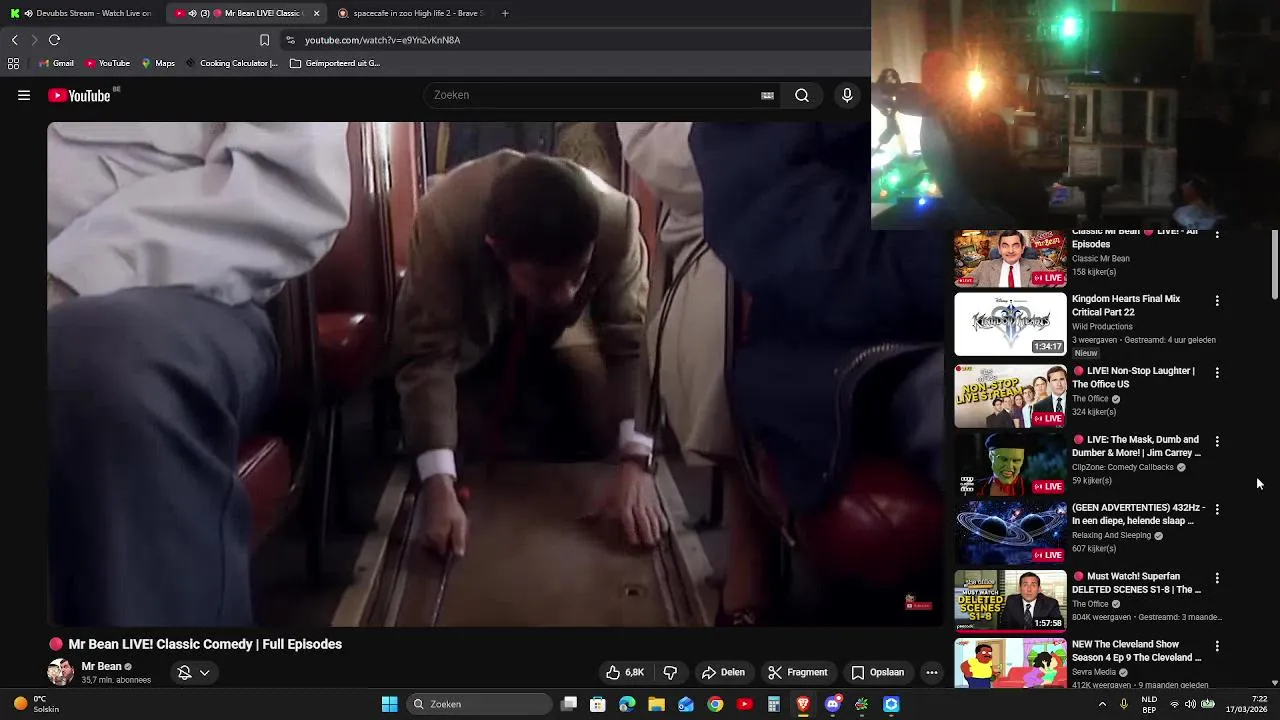Reload the page with the refresh icon
Viewport: 1280px width, 720px height.
click(54, 40)
